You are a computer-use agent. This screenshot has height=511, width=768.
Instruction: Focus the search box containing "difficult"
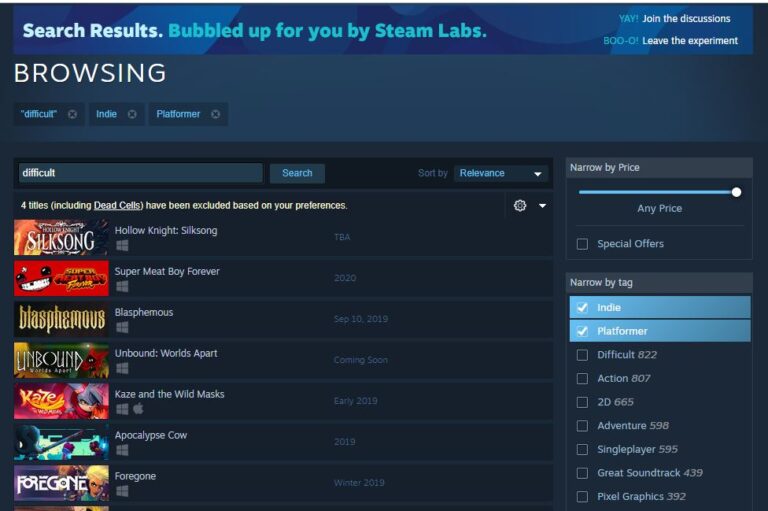(141, 173)
